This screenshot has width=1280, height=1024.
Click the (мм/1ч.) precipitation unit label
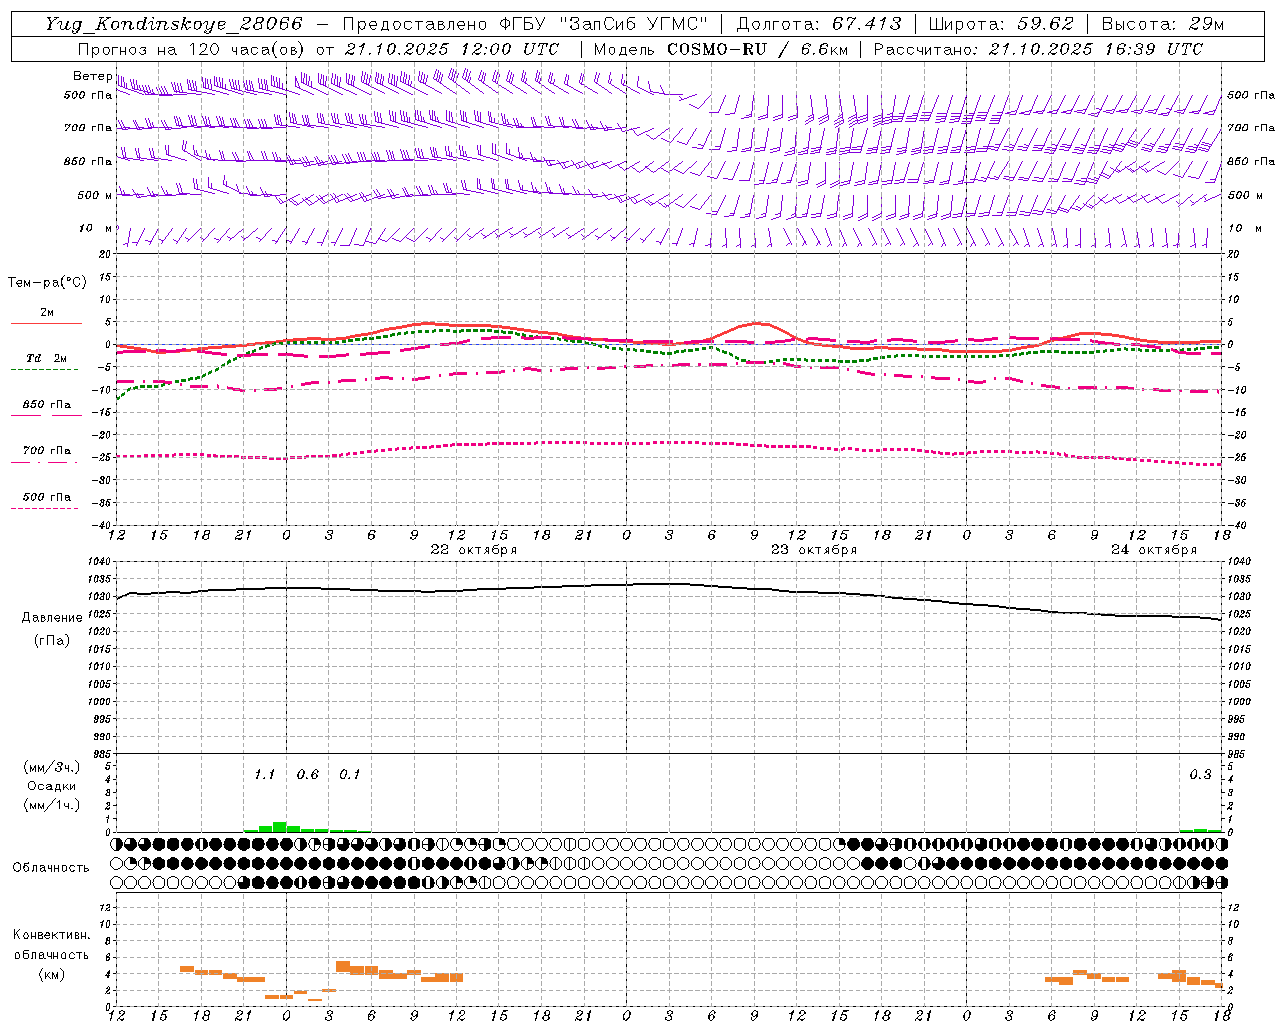[x=52, y=805]
